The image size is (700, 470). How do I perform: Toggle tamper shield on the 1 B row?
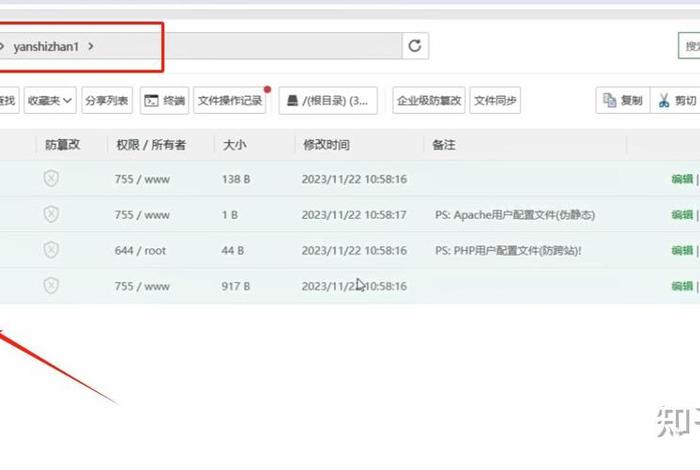click(x=51, y=214)
